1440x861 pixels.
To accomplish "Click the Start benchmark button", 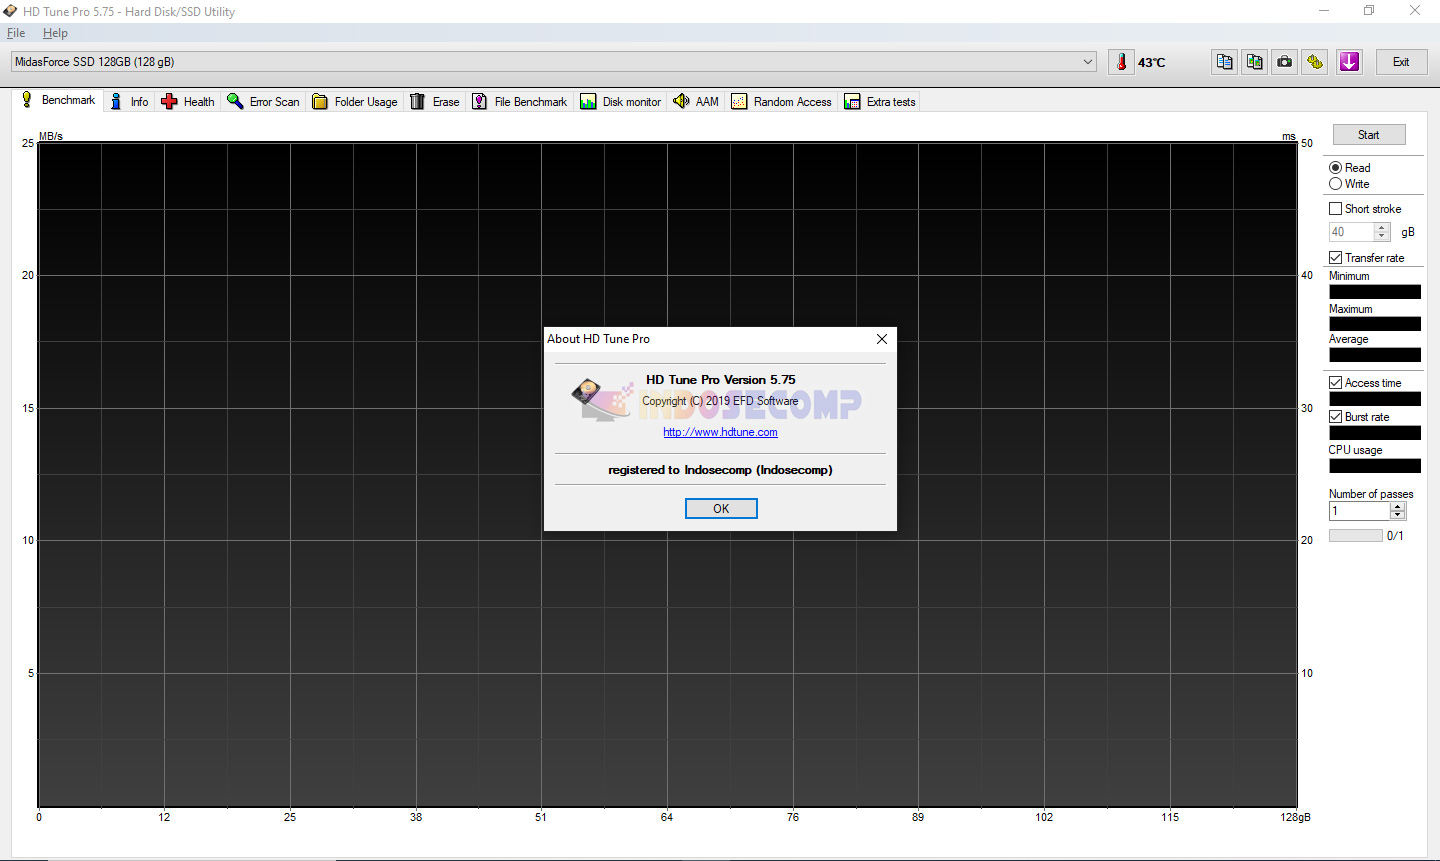I will click(1369, 135).
